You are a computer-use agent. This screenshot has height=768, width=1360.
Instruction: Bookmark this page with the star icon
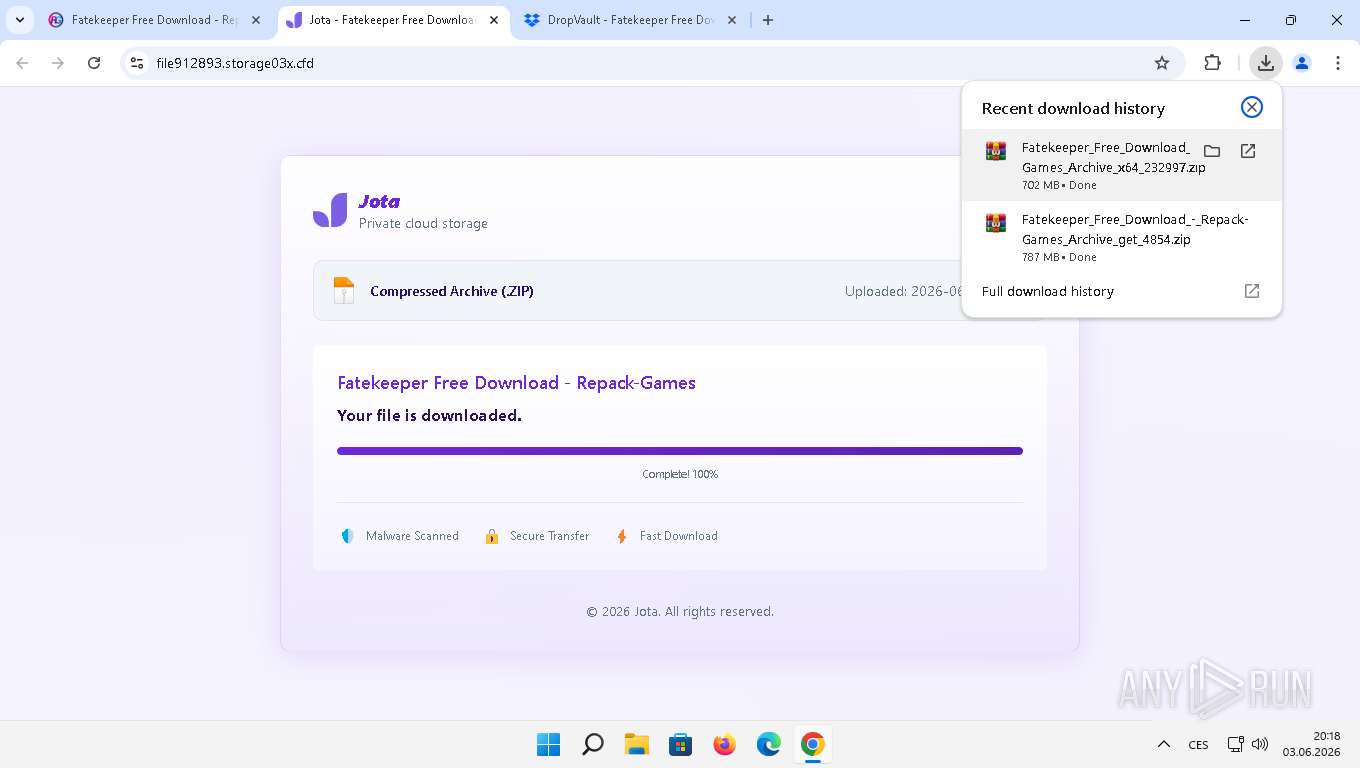(x=1162, y=63)
